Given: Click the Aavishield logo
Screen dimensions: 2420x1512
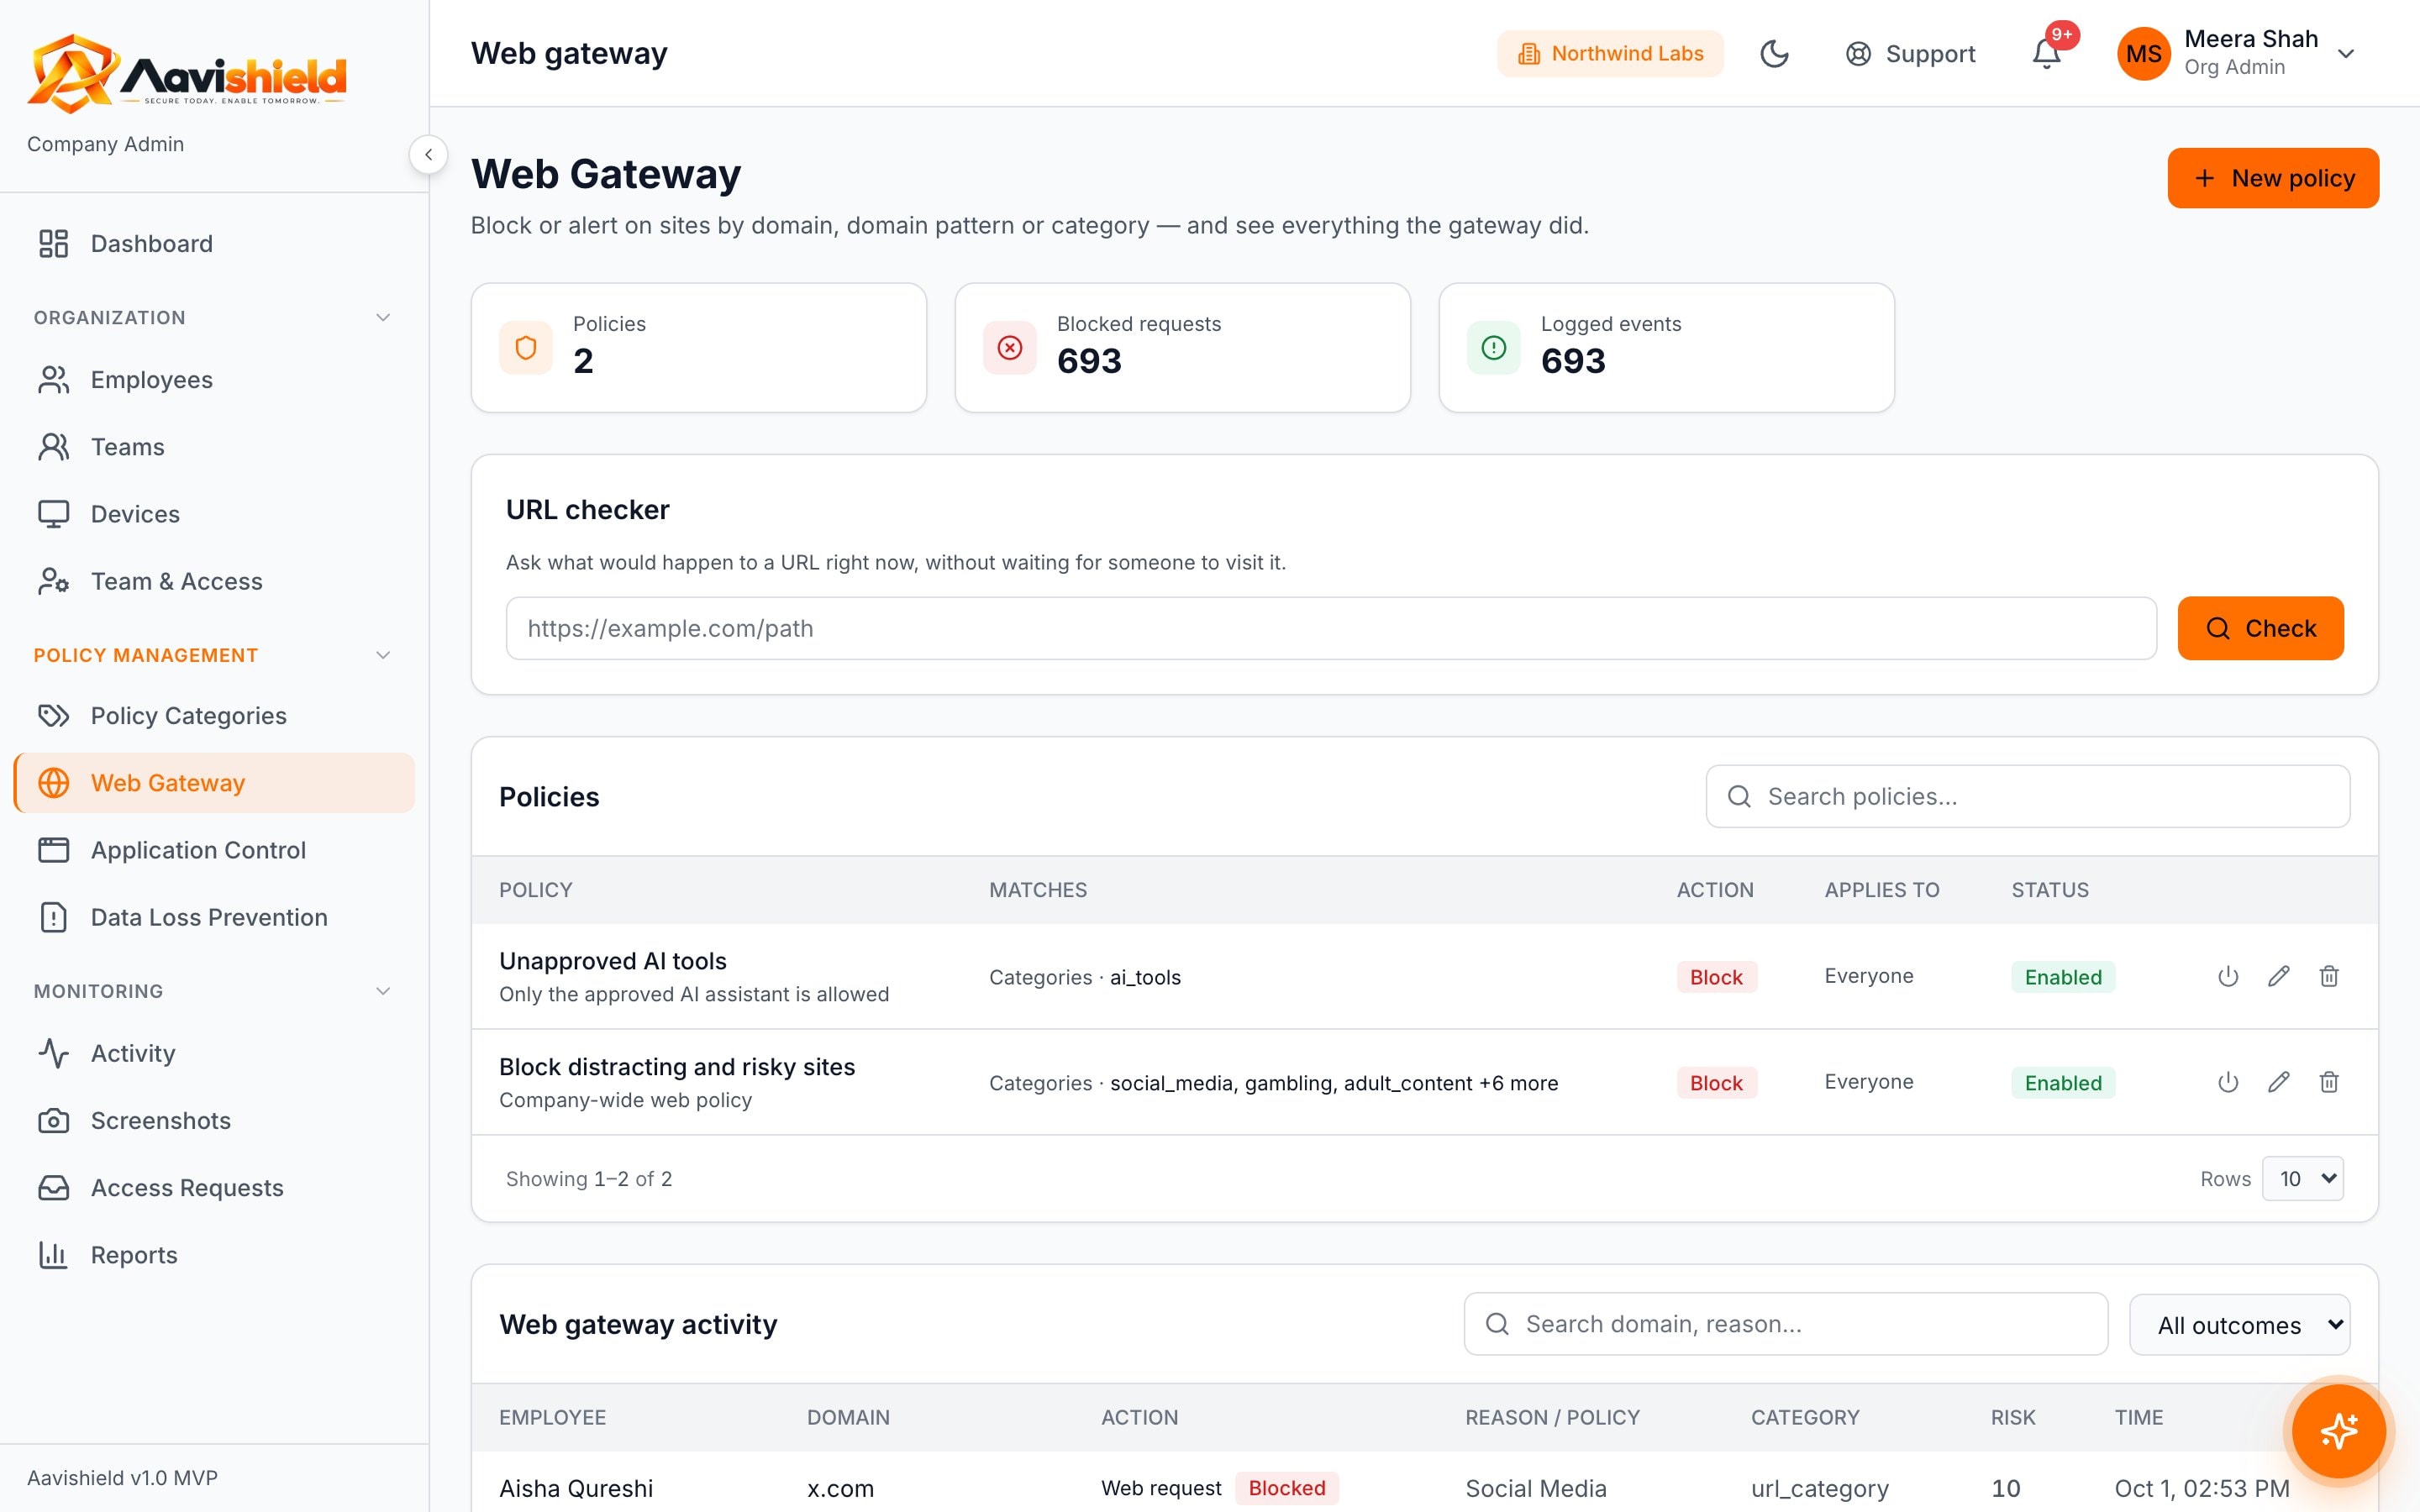Looking at the screenshot, I should 187,74.
